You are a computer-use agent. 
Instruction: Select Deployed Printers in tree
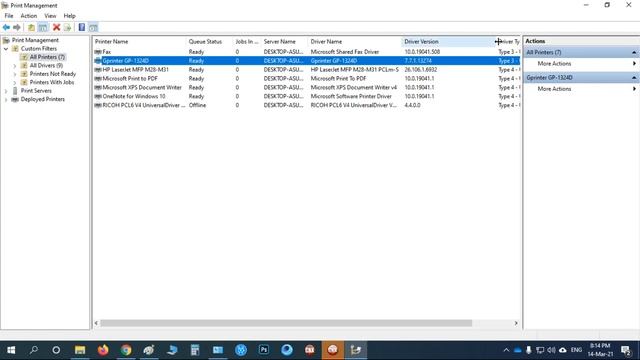point(42,99)
